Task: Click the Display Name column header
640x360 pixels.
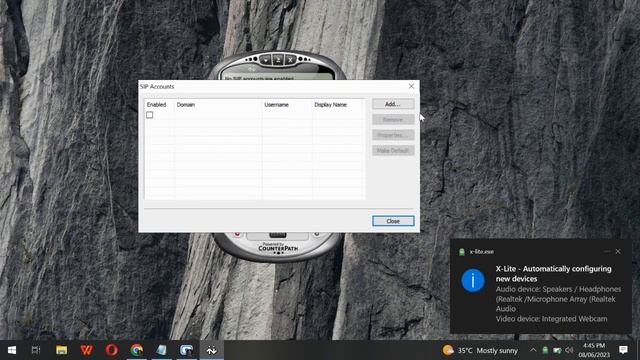Action: click(338, 105)
